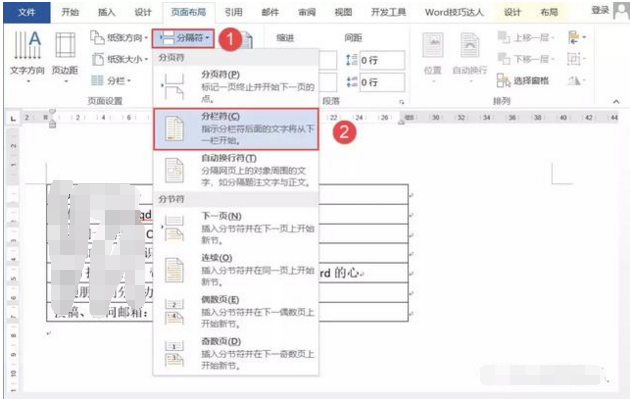Click the spacing before field showing 0 行

382,60
